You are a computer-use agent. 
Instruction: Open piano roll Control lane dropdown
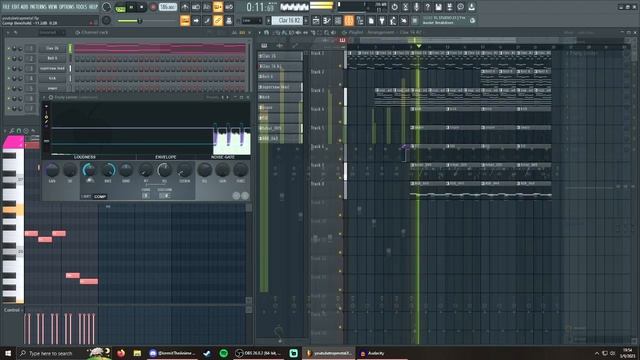13,310
